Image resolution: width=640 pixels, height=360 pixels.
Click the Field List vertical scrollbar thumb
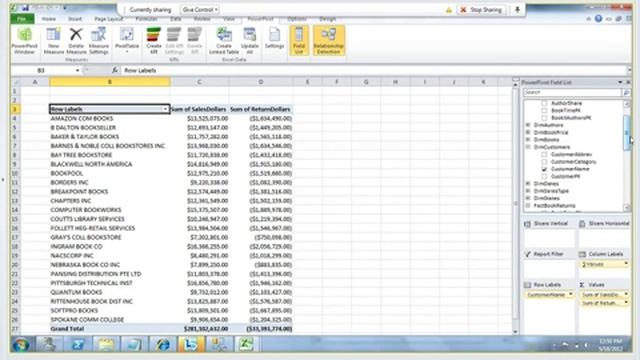pyautogui.click(x=627, y=133)
